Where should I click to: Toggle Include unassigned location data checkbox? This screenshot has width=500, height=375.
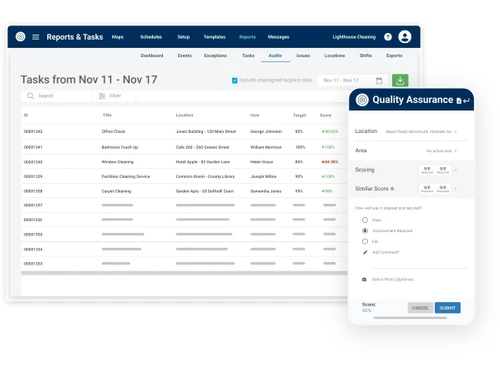[x=235, y=80]
